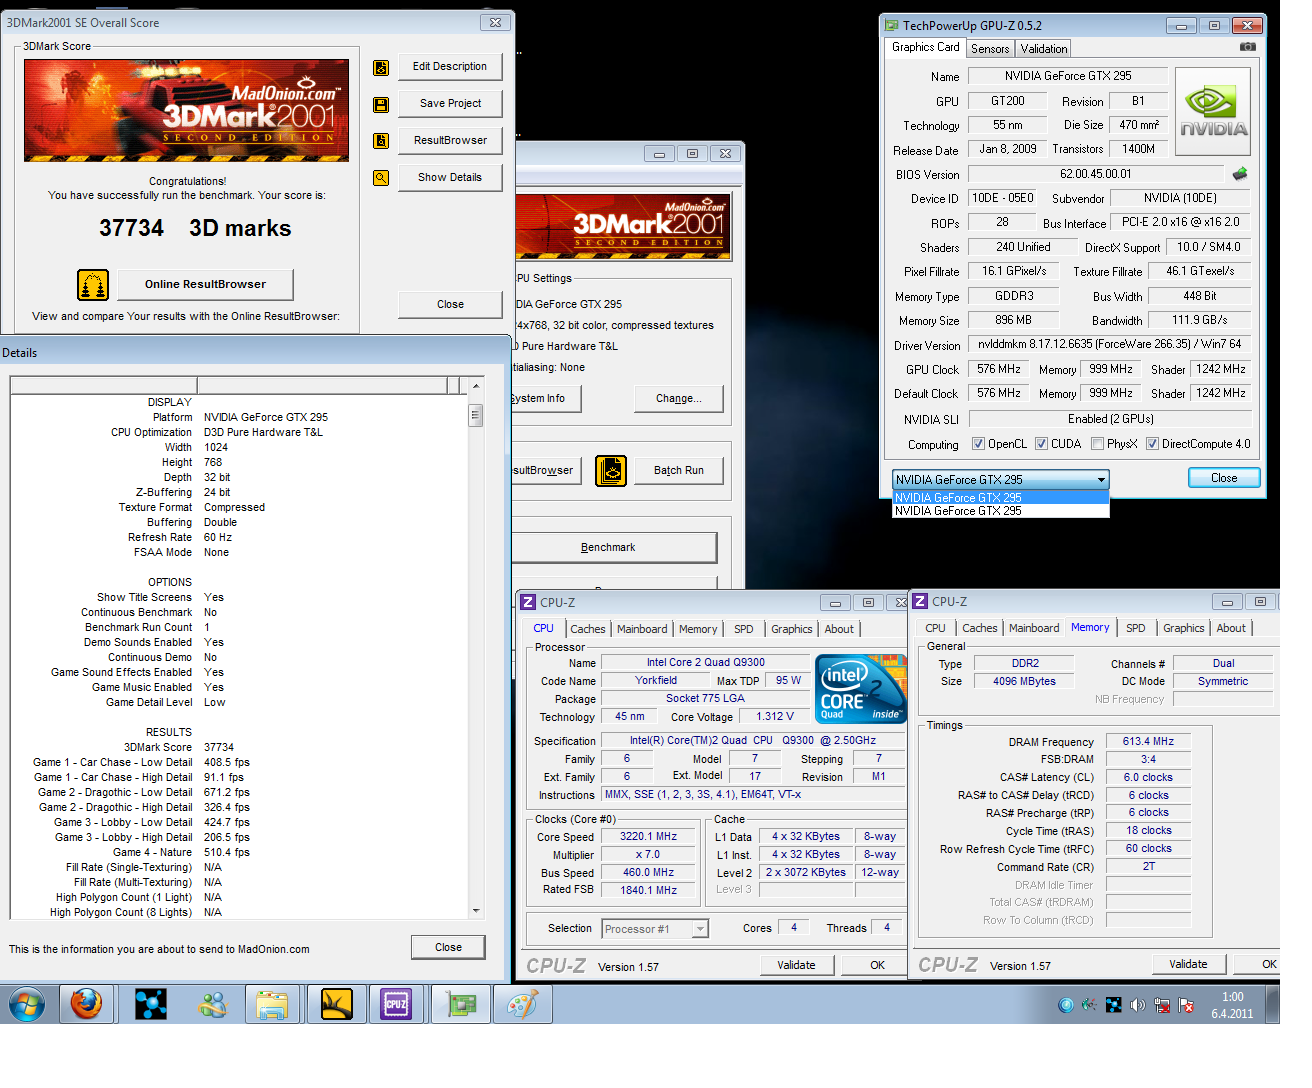Screen dimensions: 1312x1088
Task: Click Validate in CPU-Z processor window
Action: coord(796,966)
